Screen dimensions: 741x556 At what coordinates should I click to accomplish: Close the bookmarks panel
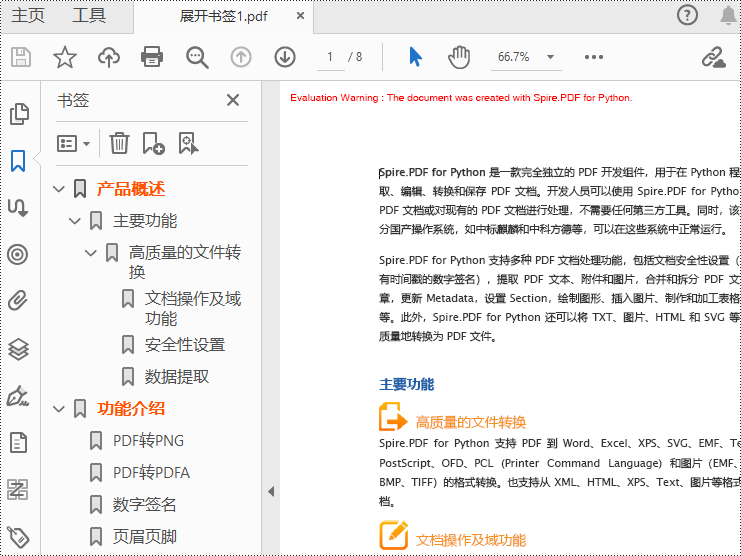coord(233,100)
